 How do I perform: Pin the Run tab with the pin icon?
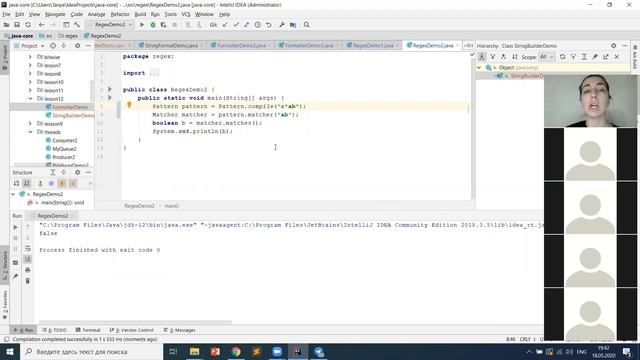pyautogui.click(x=16, y=277)
